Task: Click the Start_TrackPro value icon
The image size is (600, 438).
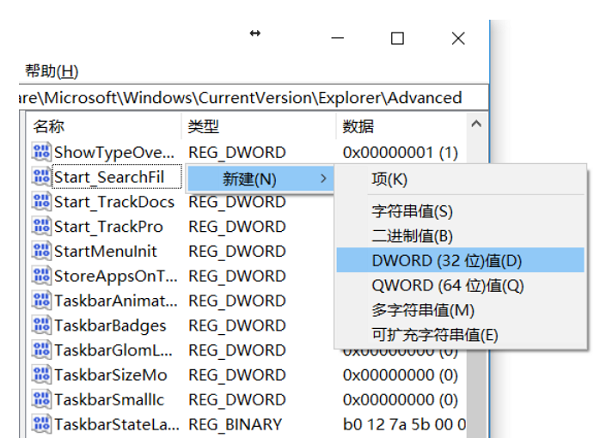Action: point(41,226)
